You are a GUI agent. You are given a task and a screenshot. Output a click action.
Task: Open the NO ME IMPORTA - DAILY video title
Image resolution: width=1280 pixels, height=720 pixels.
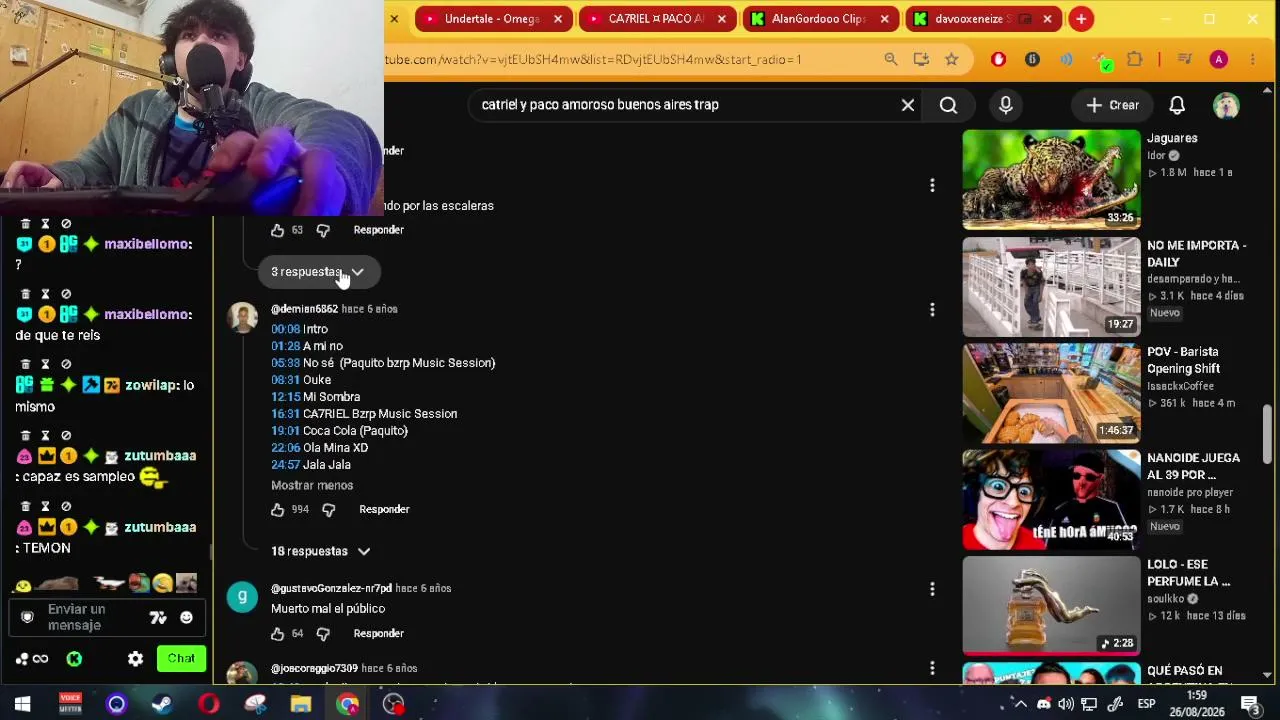click(x=1196, y=254)
